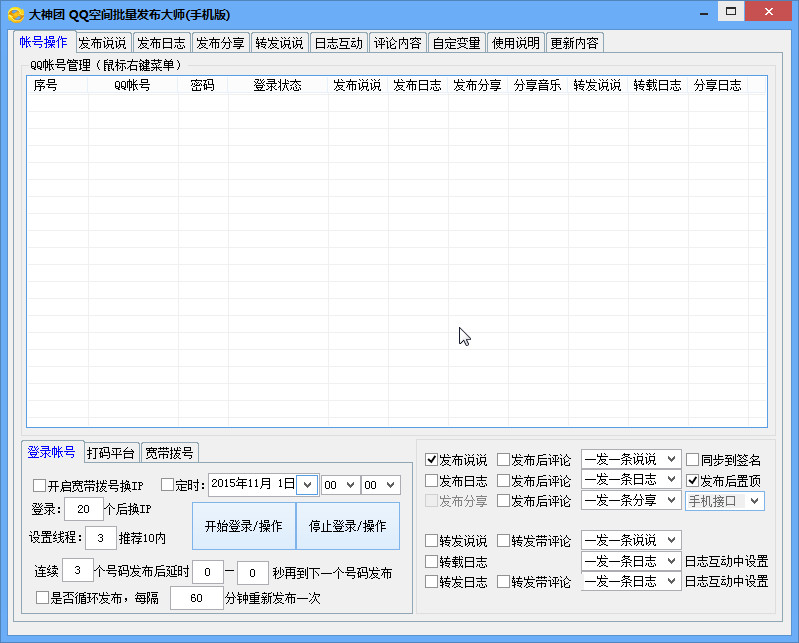
Task: Click the 转载日志 column header
Action: pyautogui.click(x=658, y=85)
